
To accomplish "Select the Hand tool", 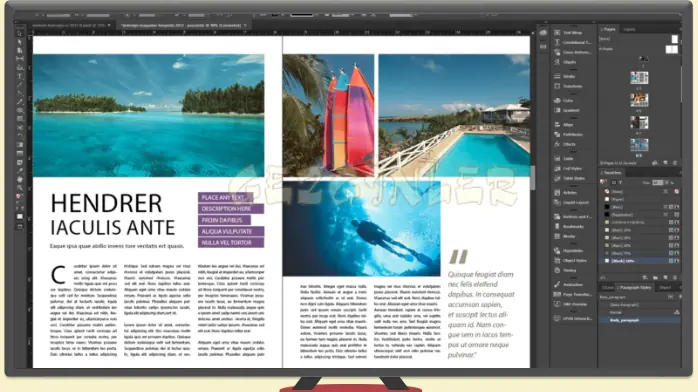I will coord(20,179).
